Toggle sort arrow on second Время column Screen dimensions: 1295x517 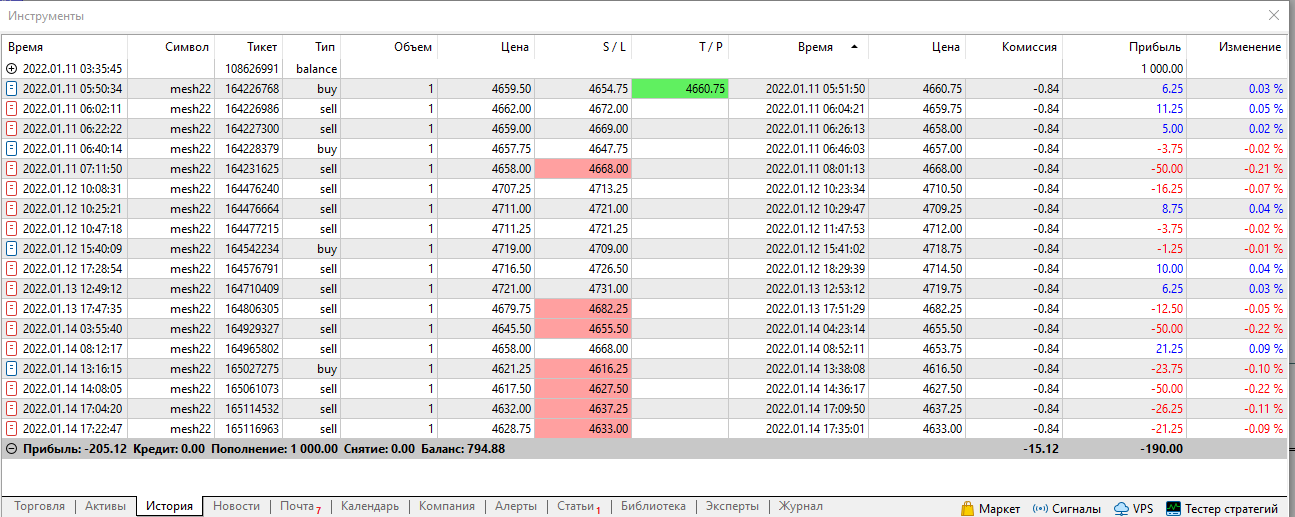[854, 47]
